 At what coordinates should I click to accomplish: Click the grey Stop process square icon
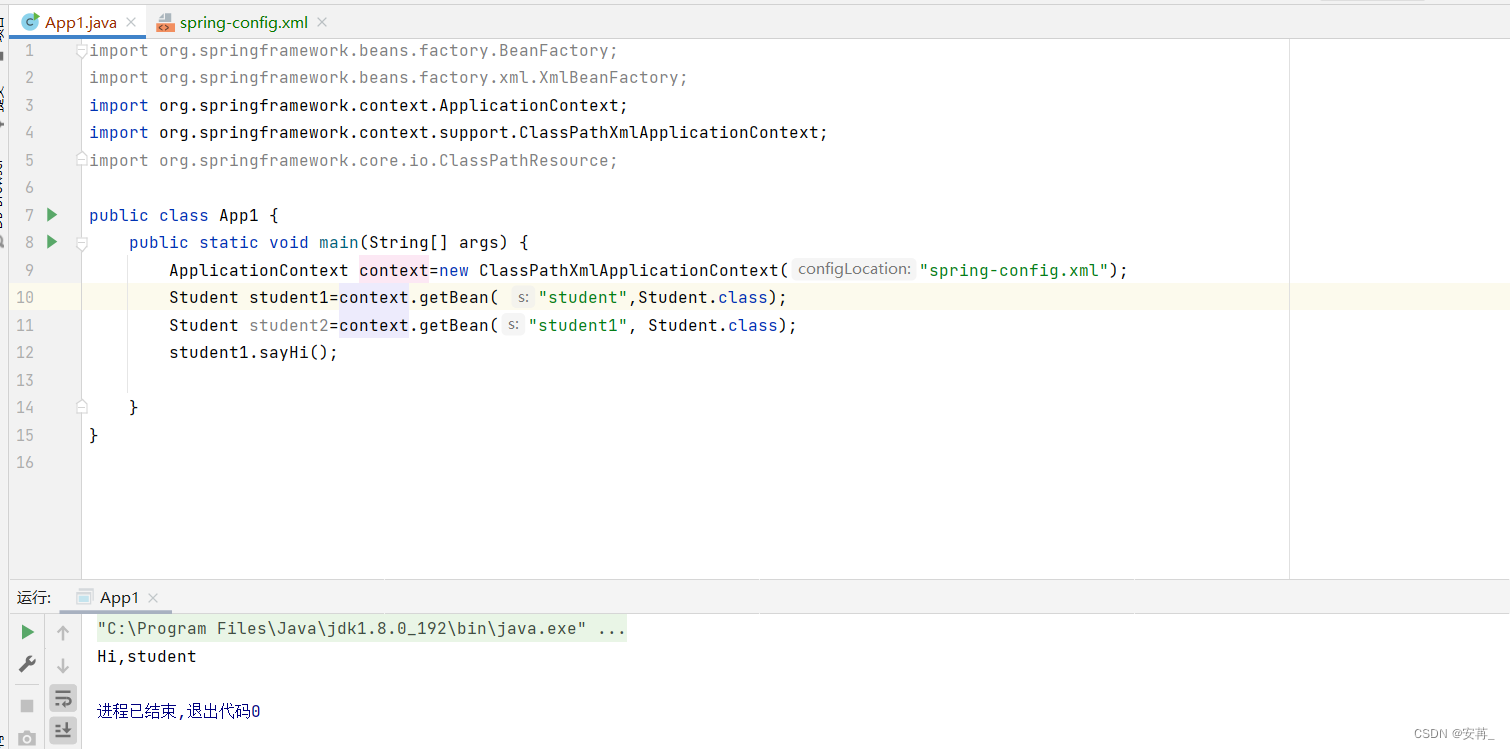(x=27, y=706)
